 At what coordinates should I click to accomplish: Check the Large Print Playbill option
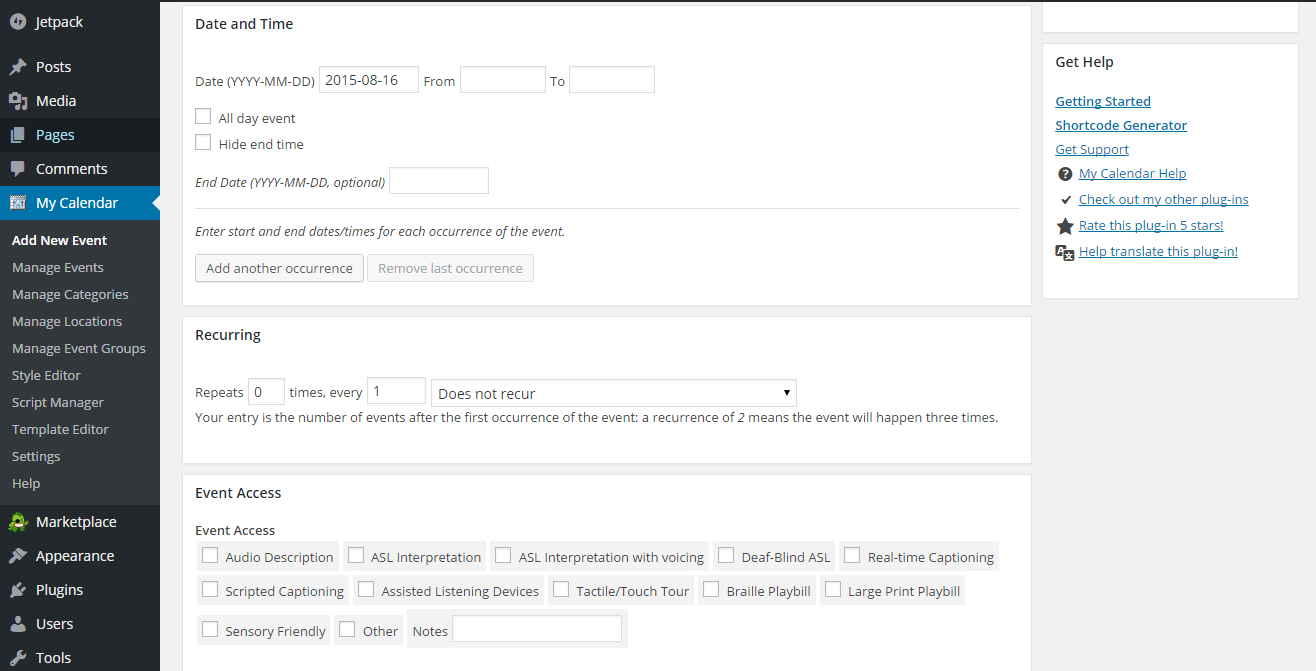833,590
